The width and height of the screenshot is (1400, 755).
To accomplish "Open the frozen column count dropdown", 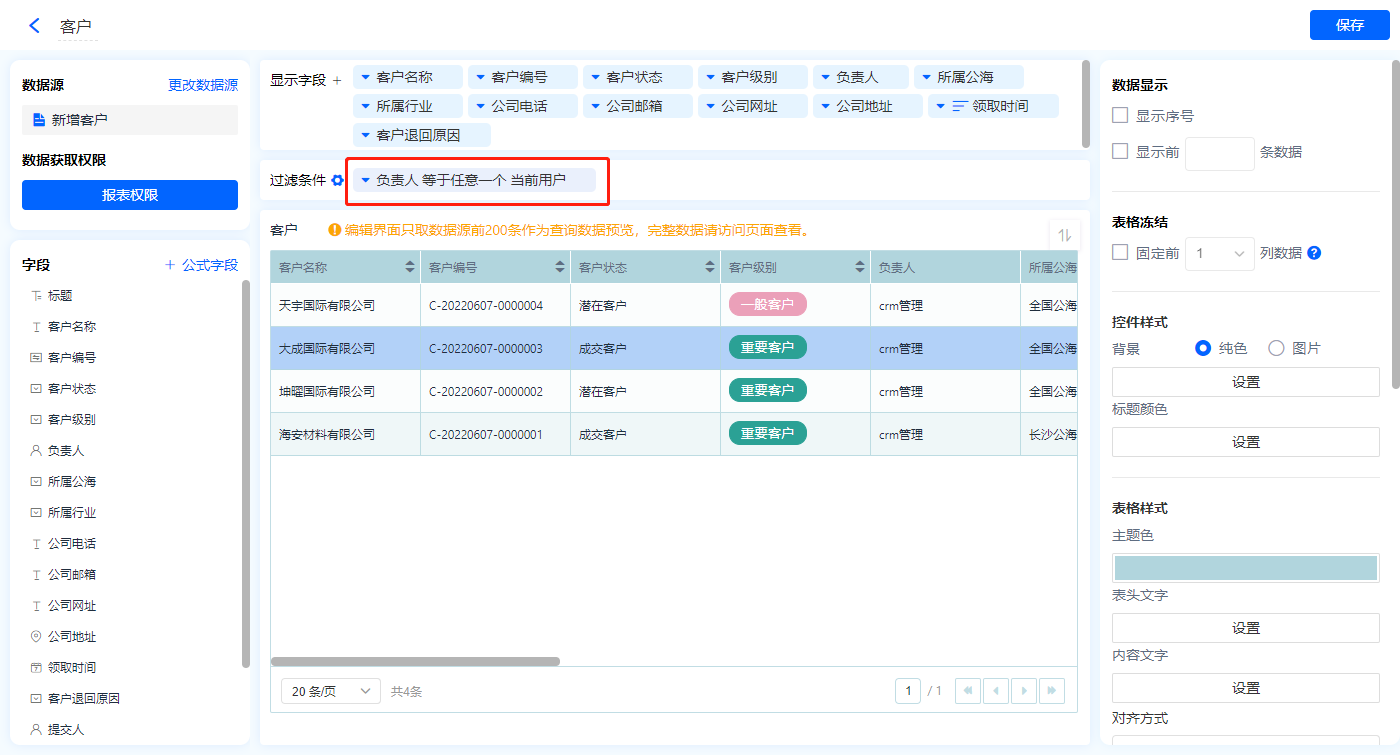I will pyautogui.click(x=1220, y=254).
